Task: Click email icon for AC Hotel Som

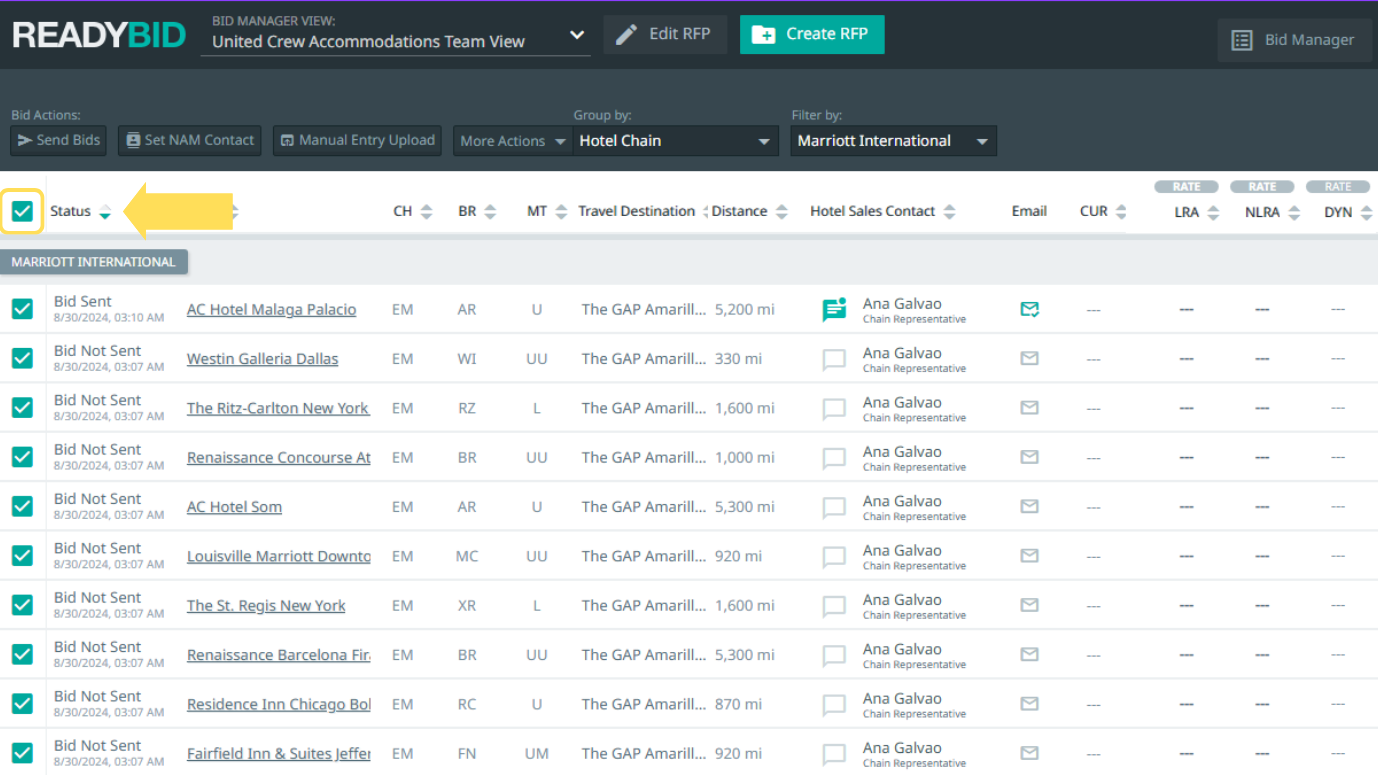Action: 1029,506
